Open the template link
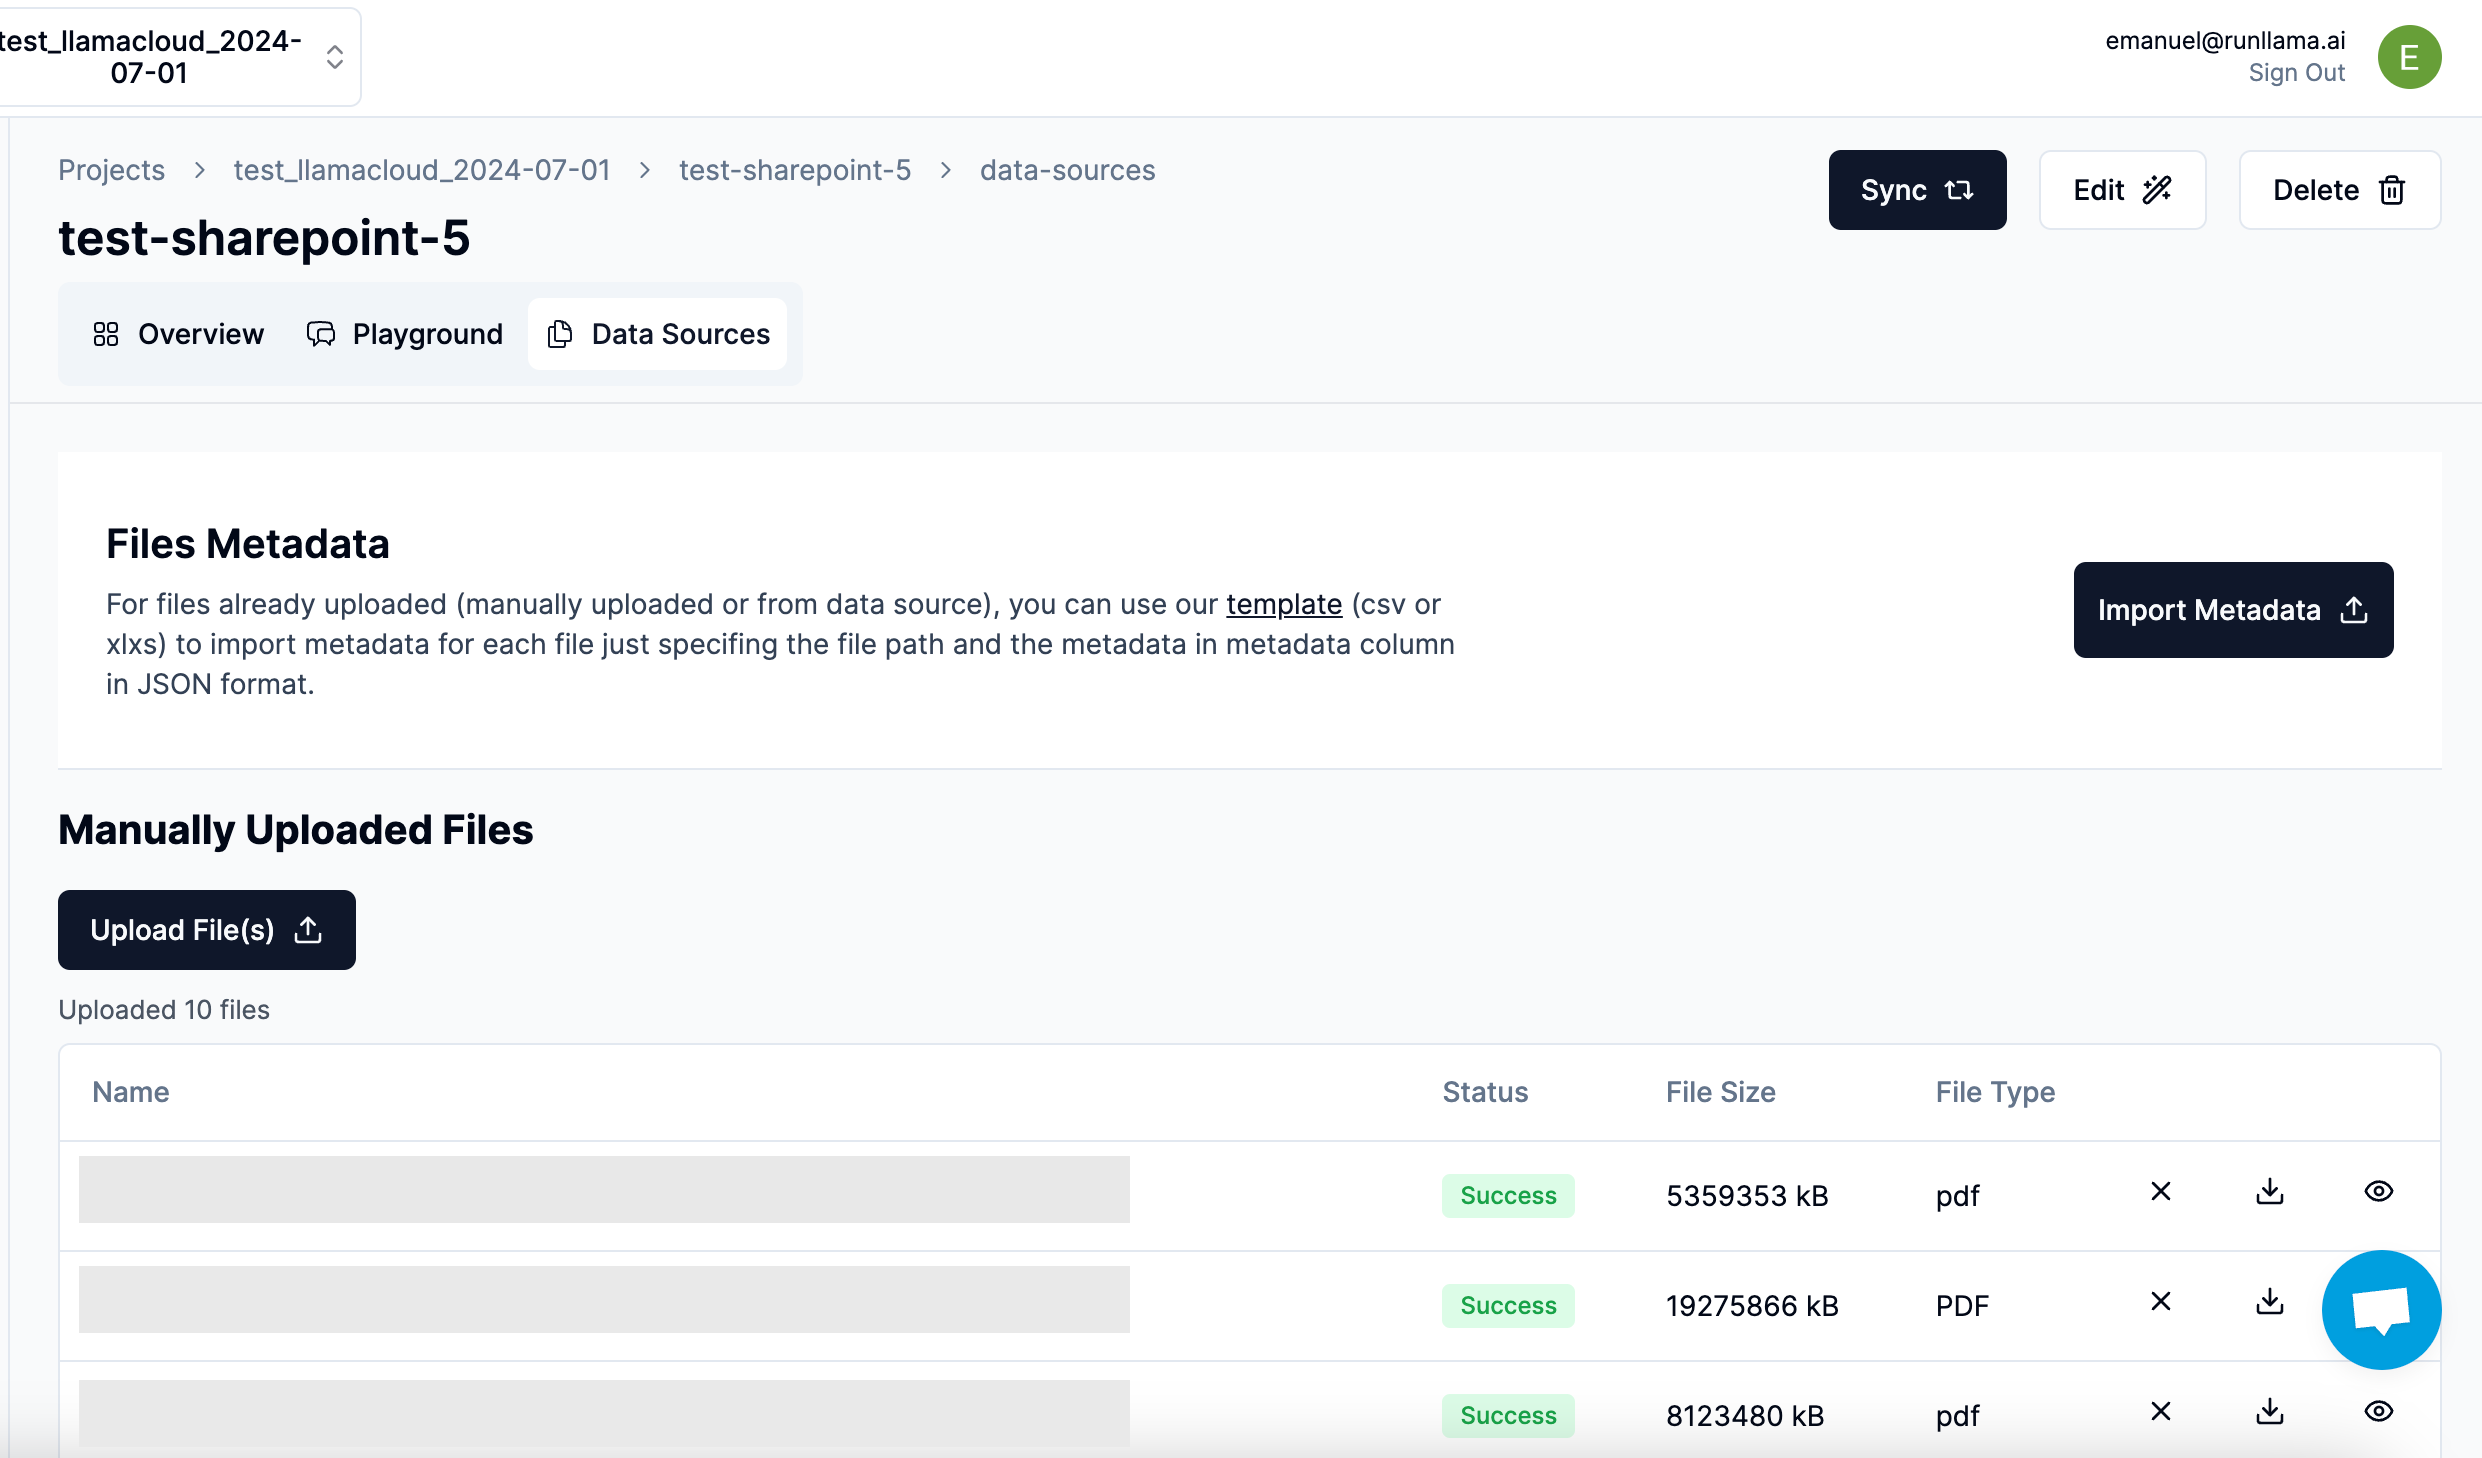2482x1458 pixels. click(1283, 604)
